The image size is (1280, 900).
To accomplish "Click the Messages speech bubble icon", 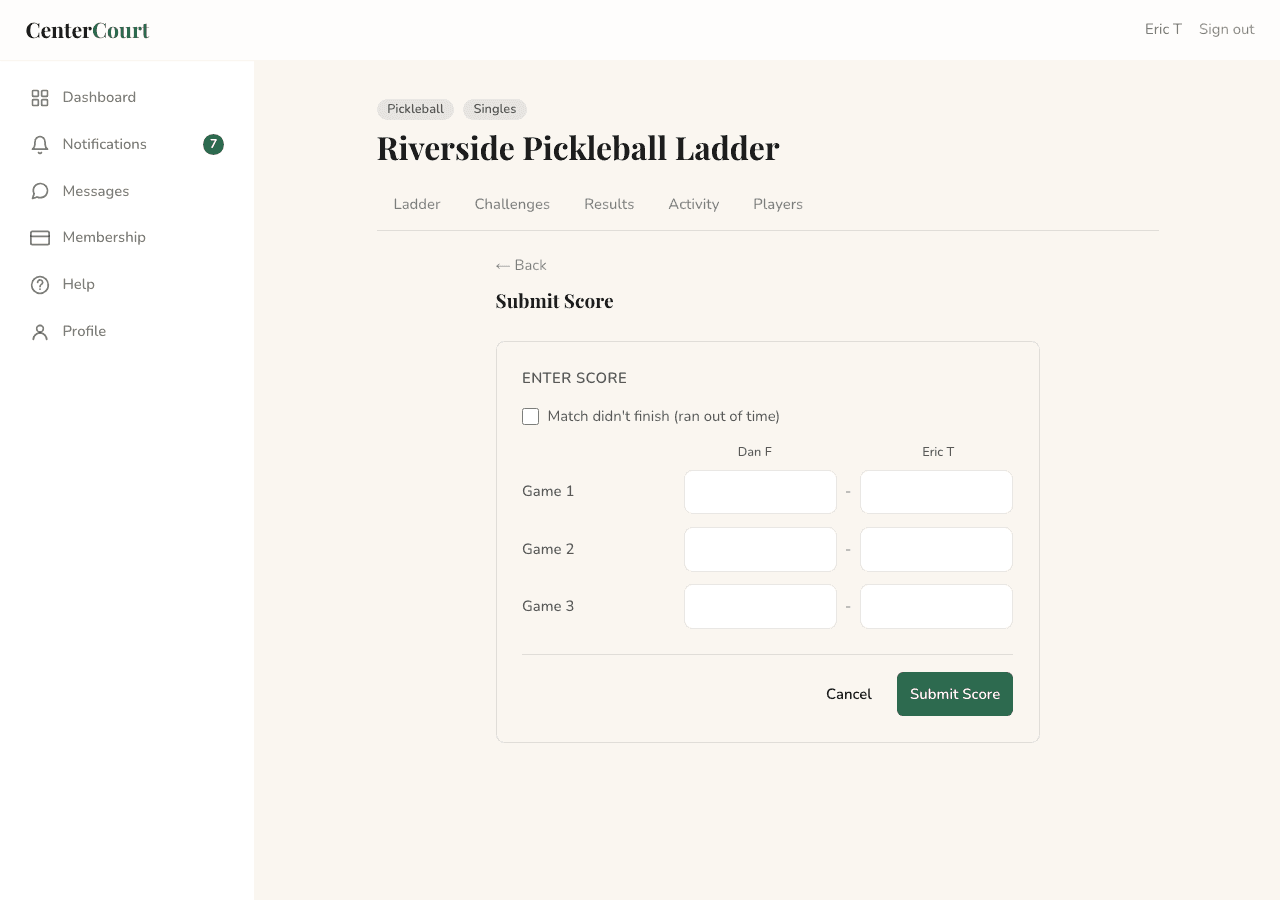I will (40, 191).
